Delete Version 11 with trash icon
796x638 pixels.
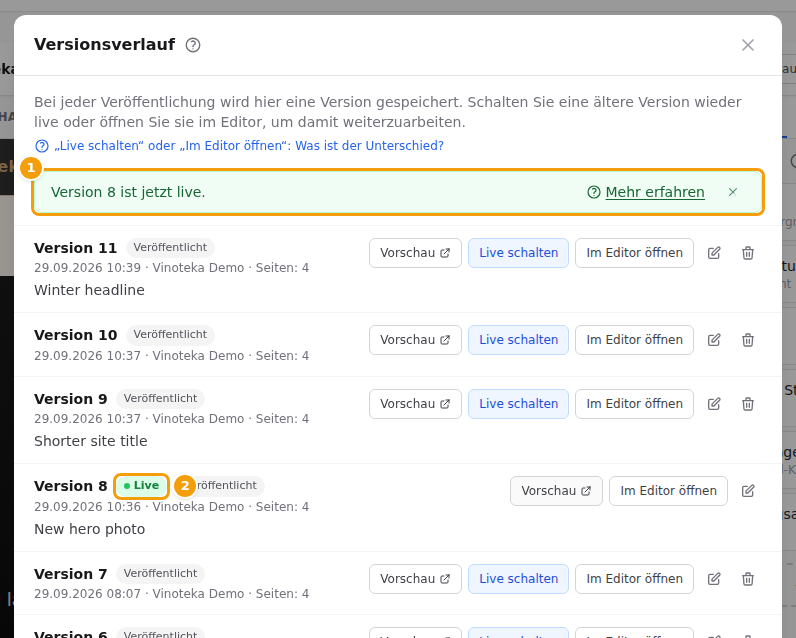pyautogui.click(x=747, y=253)
